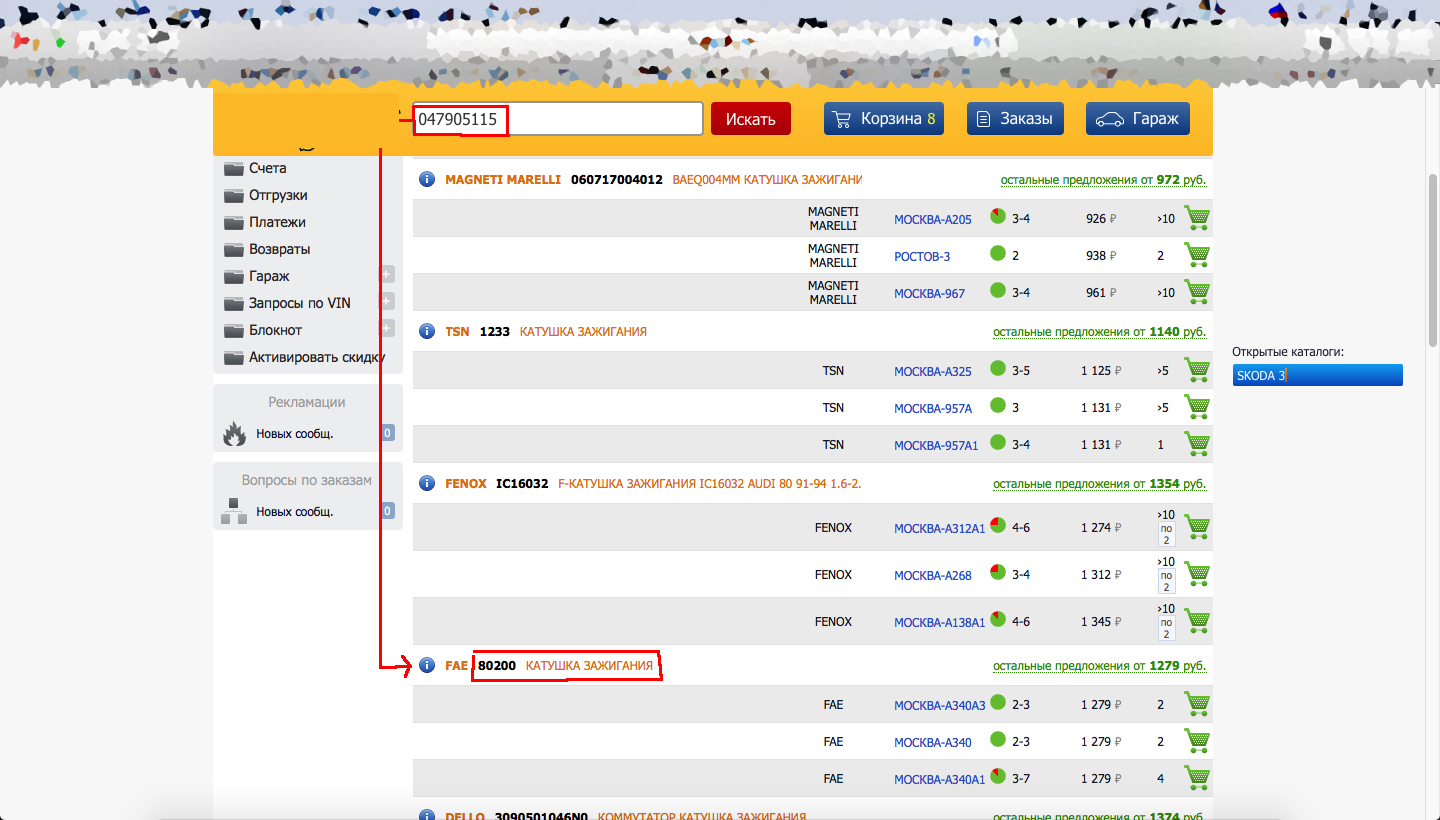
Task: Open Рекламации new messages count
Action: [387, 433]
